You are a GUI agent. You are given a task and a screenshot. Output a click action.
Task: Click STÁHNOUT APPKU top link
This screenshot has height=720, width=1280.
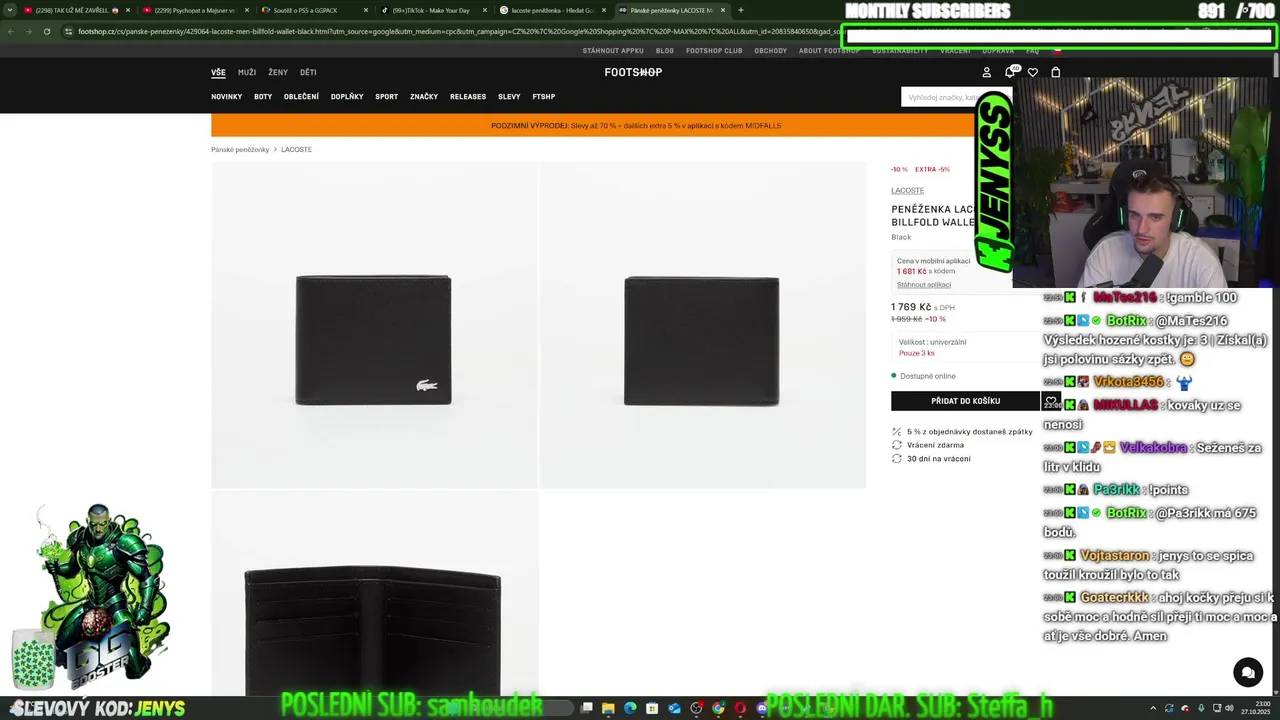(x=613, y=51)
